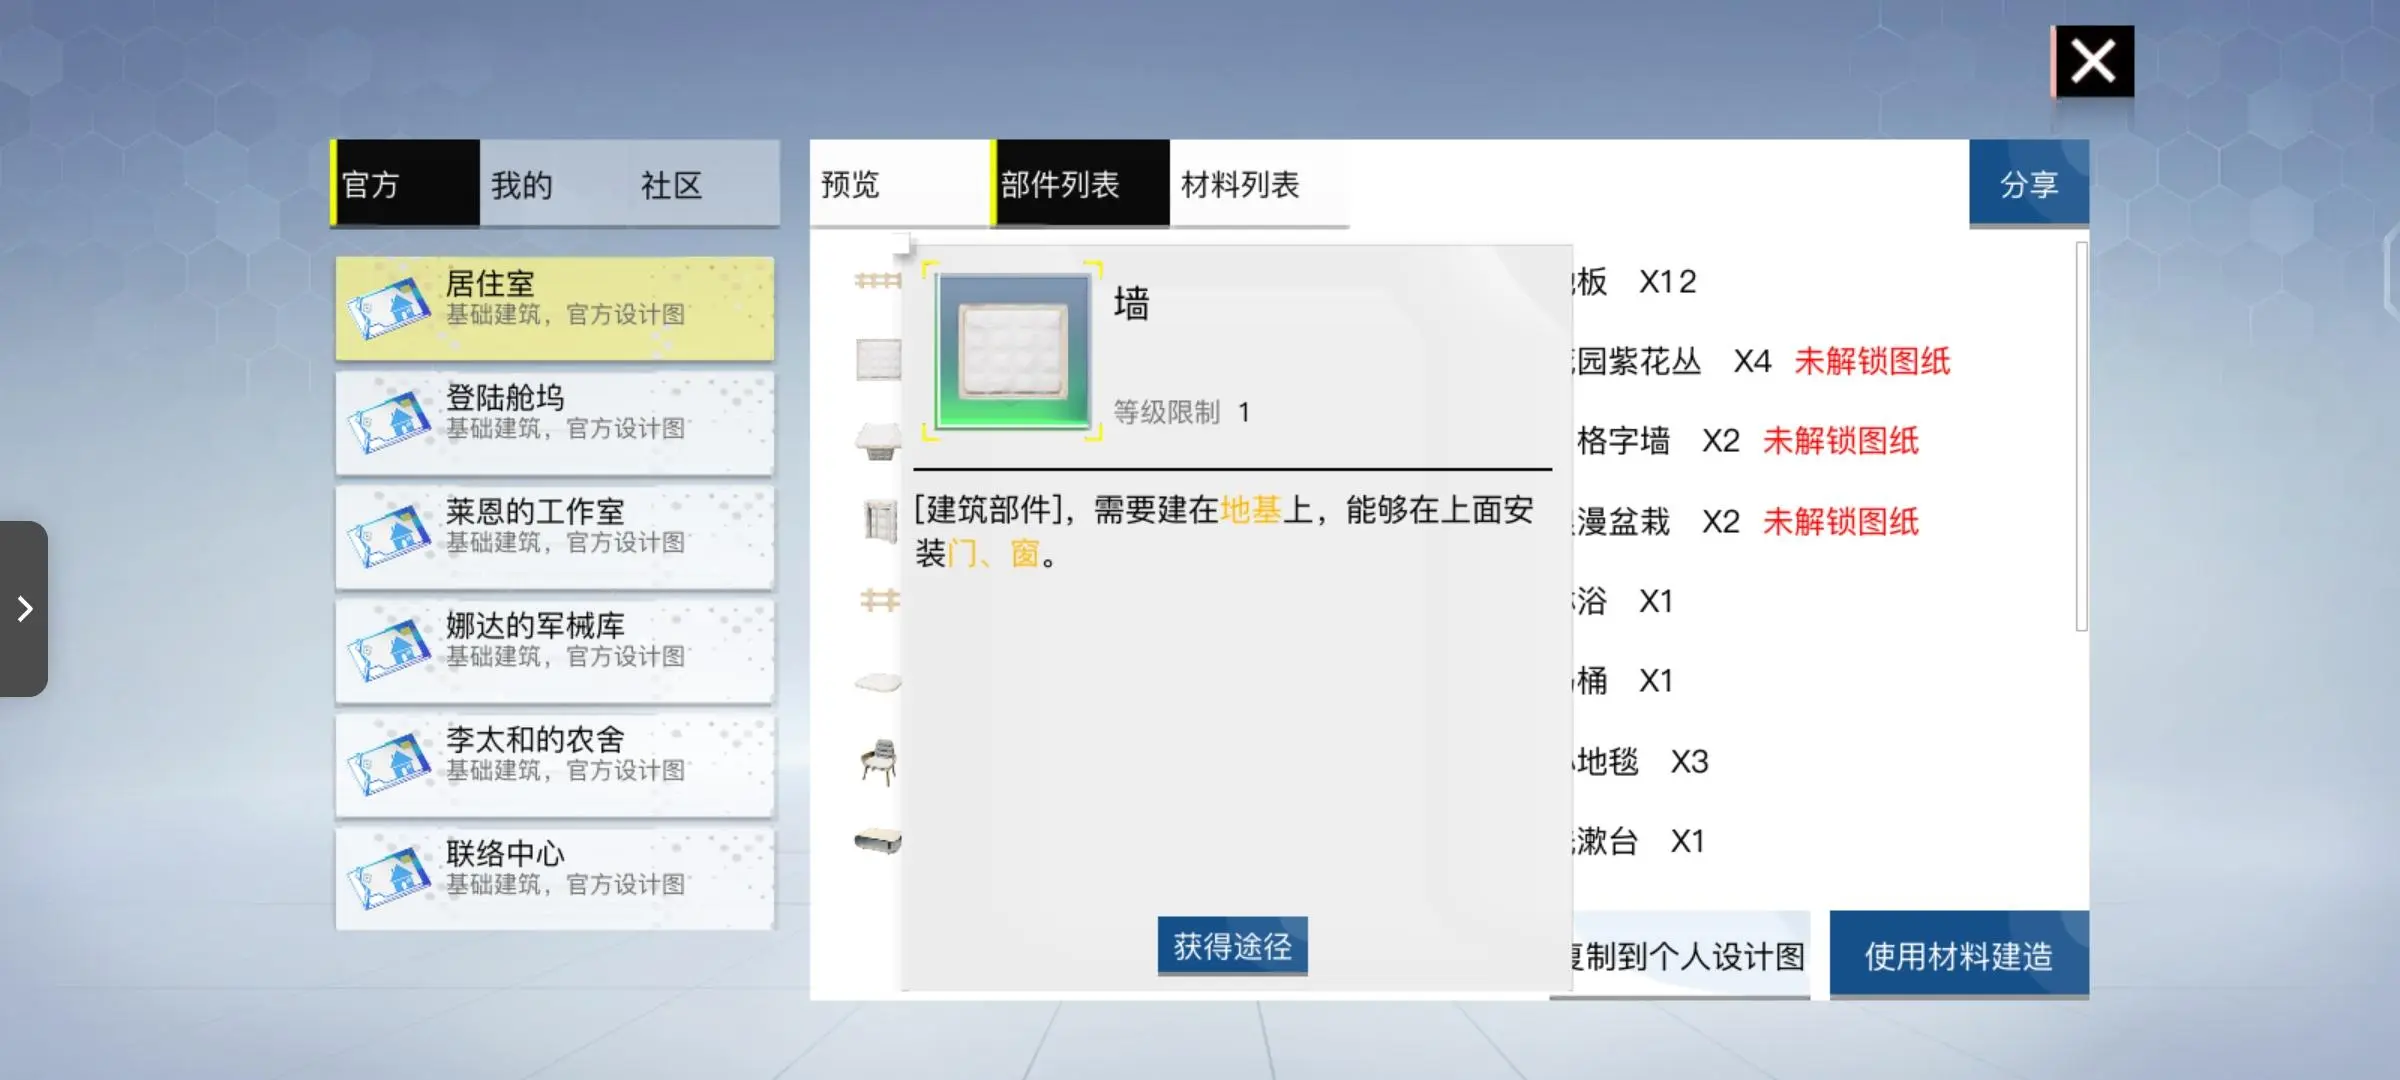Select the roof-shaped part icon

coord(878,440)
